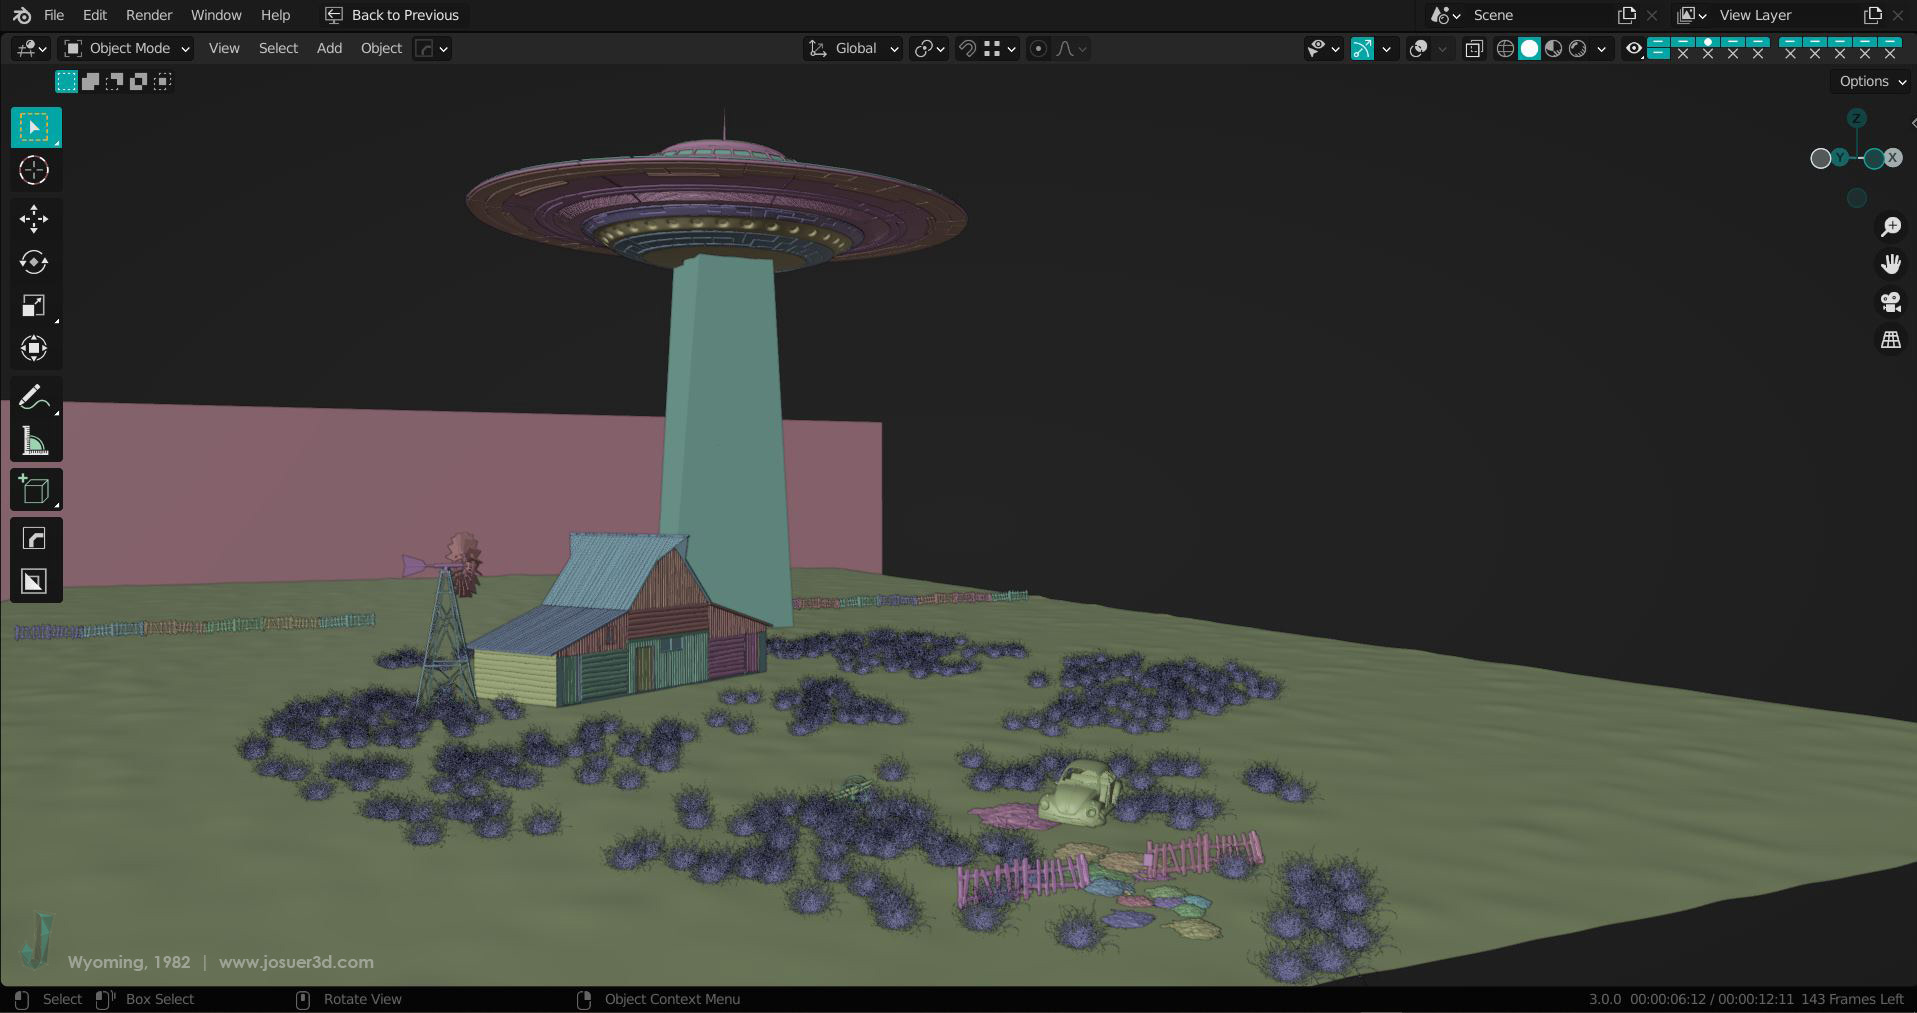Toggle proportional editing
Image resolution: width=1917 pixels, height=1013 pixels.
pos(1038,48)
